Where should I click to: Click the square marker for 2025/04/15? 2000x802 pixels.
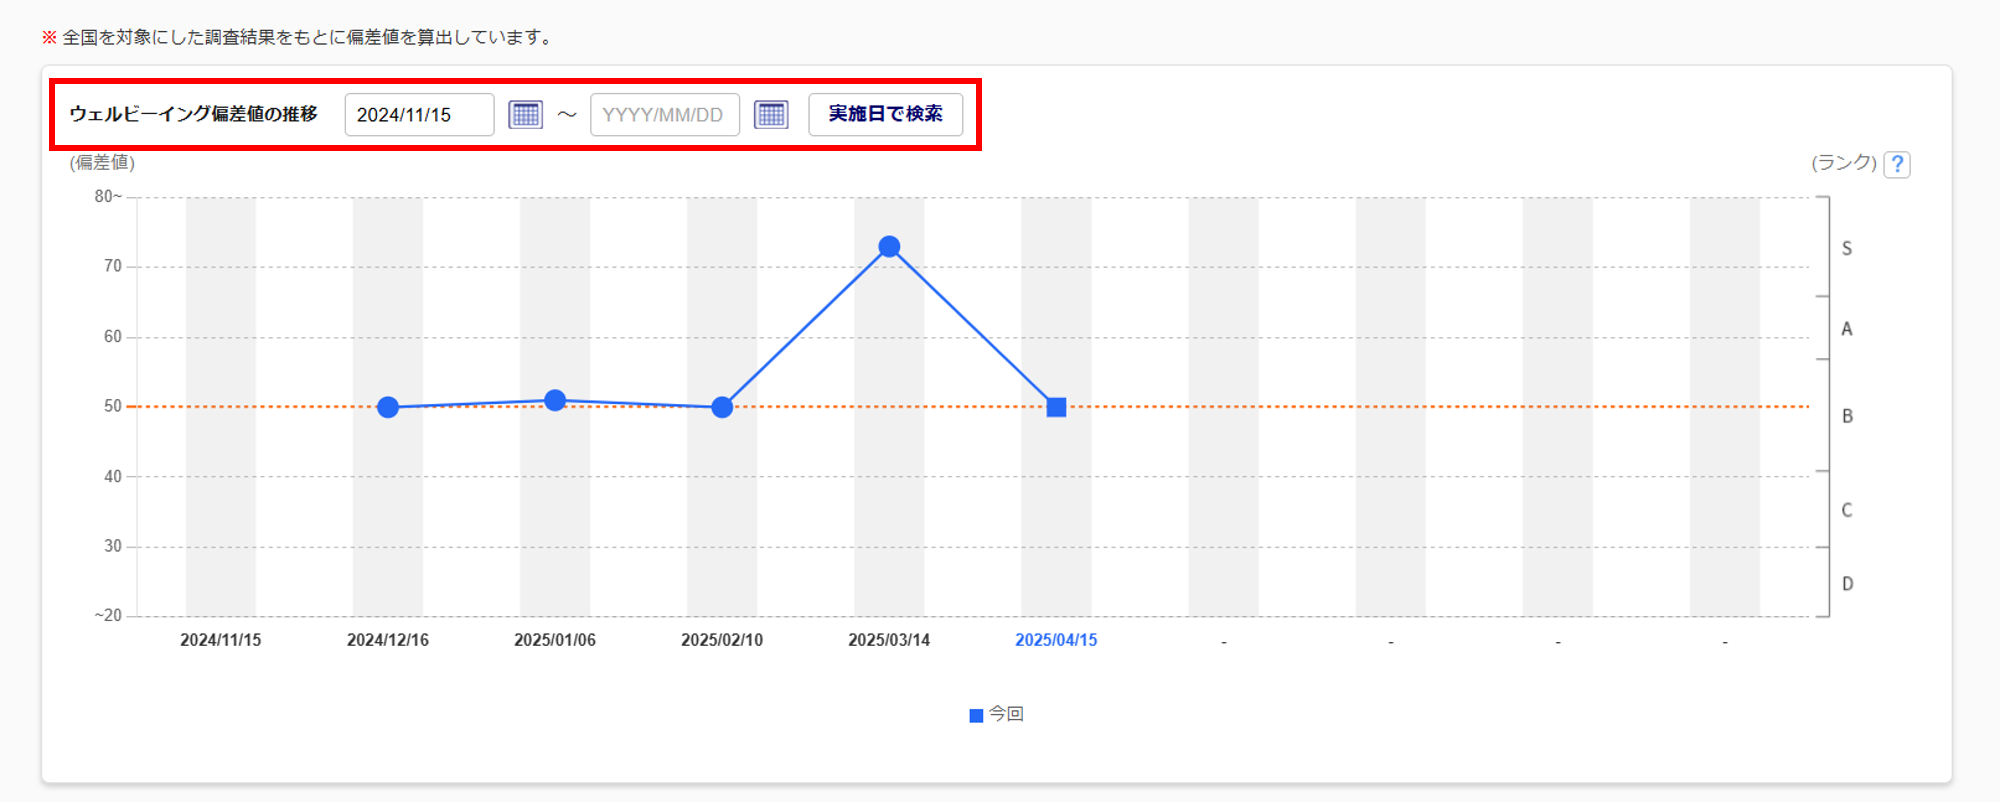click(x=1056, y=407)
